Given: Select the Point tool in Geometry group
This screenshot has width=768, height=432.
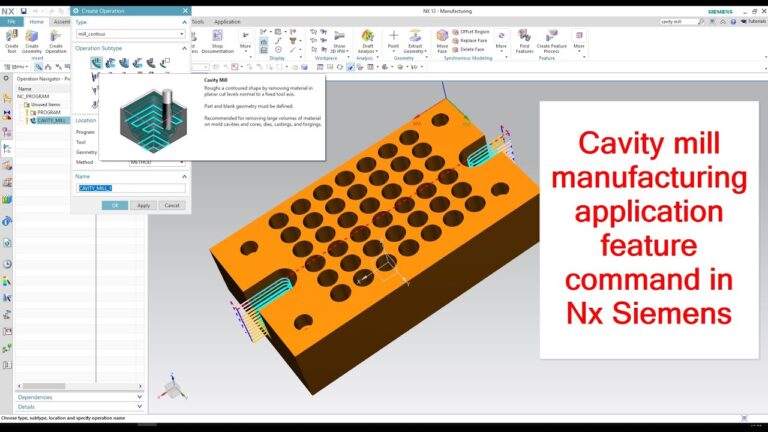Looking at the screenshot, I should pos(393,41).
